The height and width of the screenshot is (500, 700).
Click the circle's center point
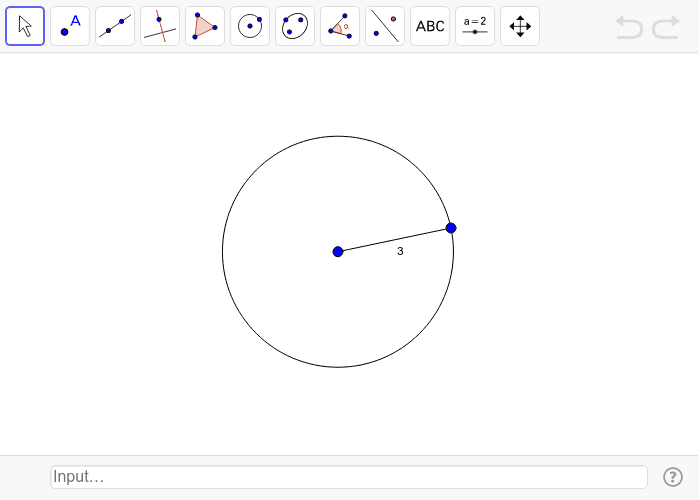click(x=338, y=252)
